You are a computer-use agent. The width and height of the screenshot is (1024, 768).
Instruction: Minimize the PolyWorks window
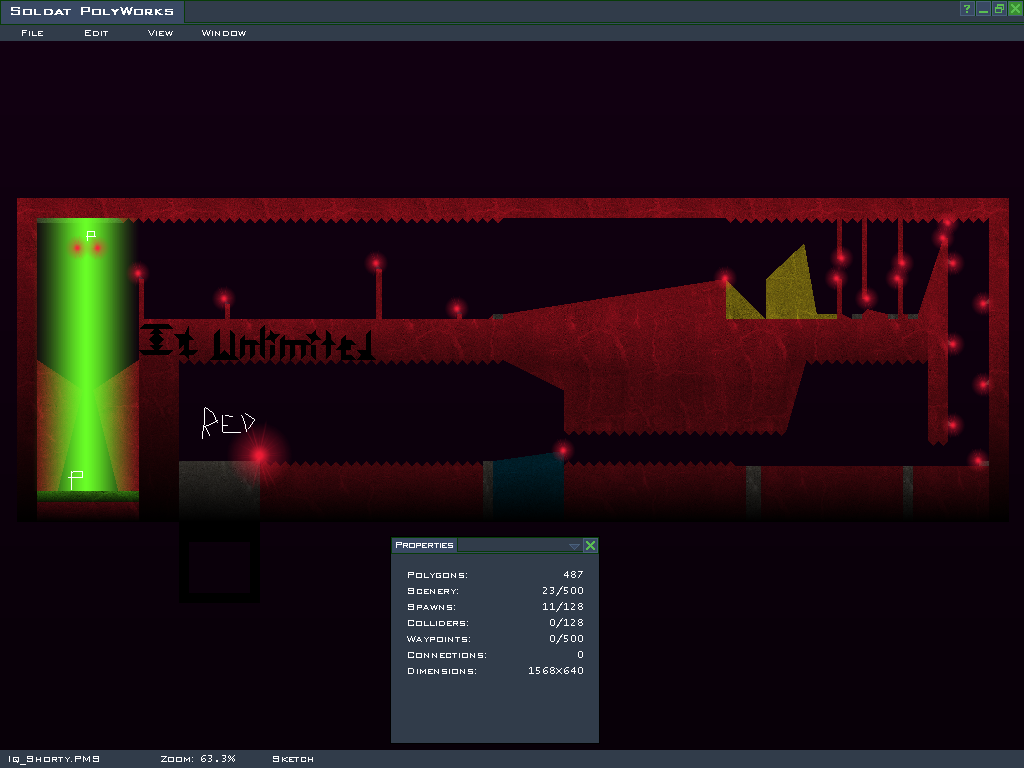tap(983, 9)
